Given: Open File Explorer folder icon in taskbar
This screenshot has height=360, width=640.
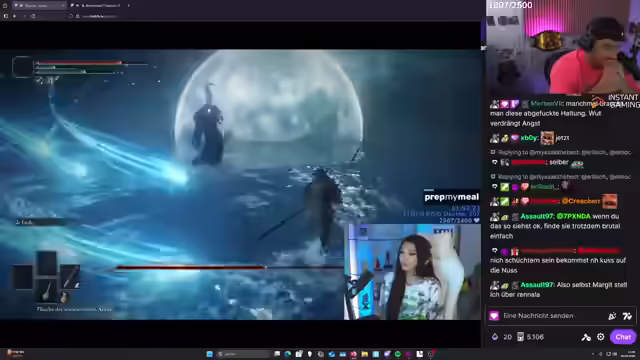Looking at the screenshot, I should coord(364,354).
